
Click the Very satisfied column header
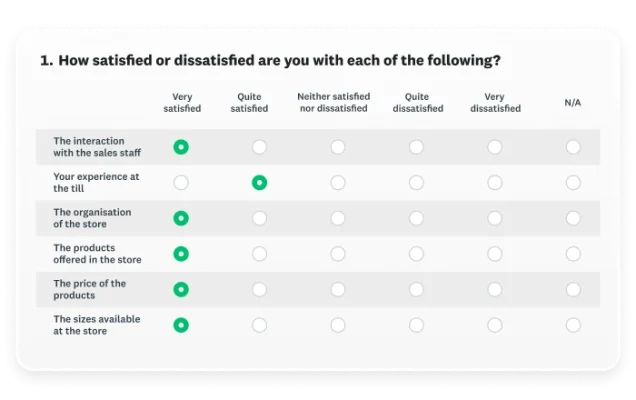(x=181, y=102)
